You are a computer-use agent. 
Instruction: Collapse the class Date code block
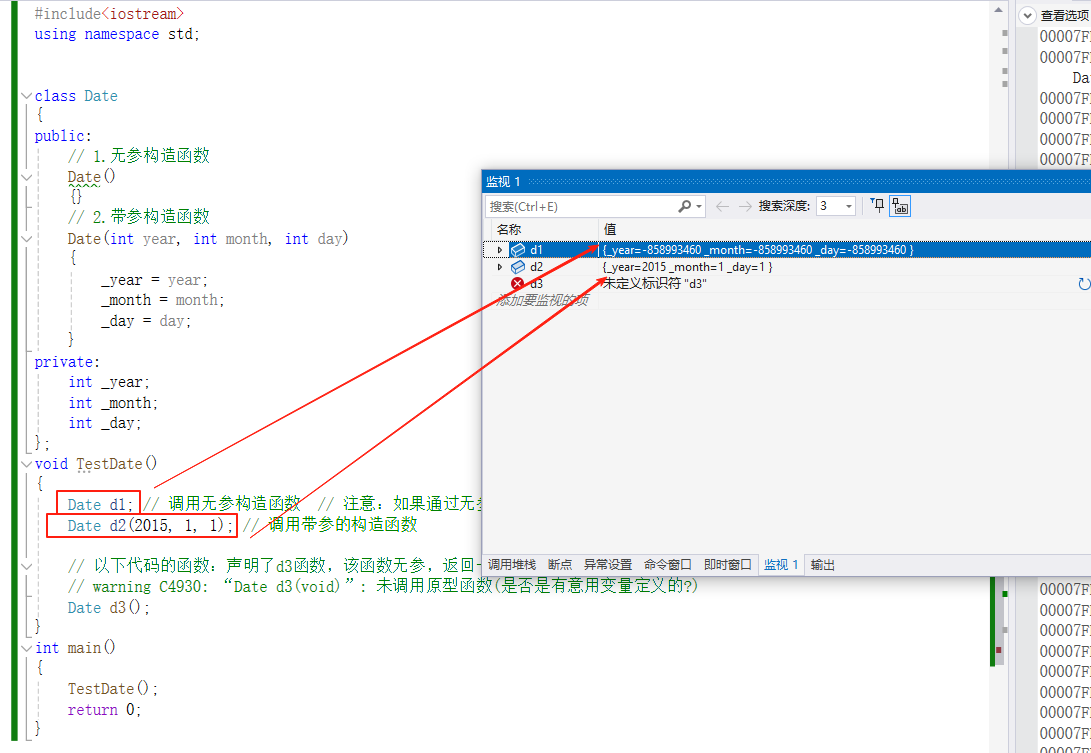26,96
